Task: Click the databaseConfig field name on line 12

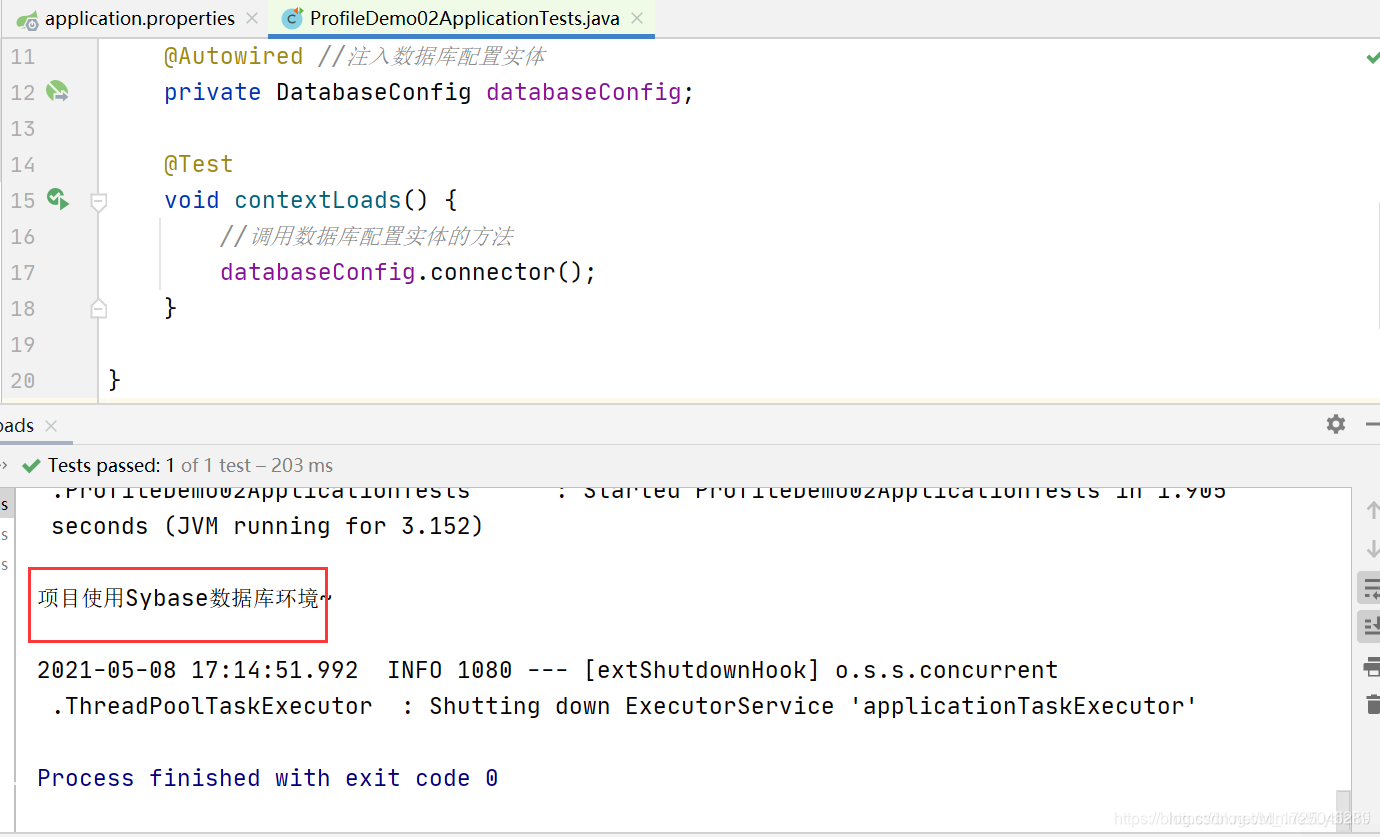Action: coord(584,92)
